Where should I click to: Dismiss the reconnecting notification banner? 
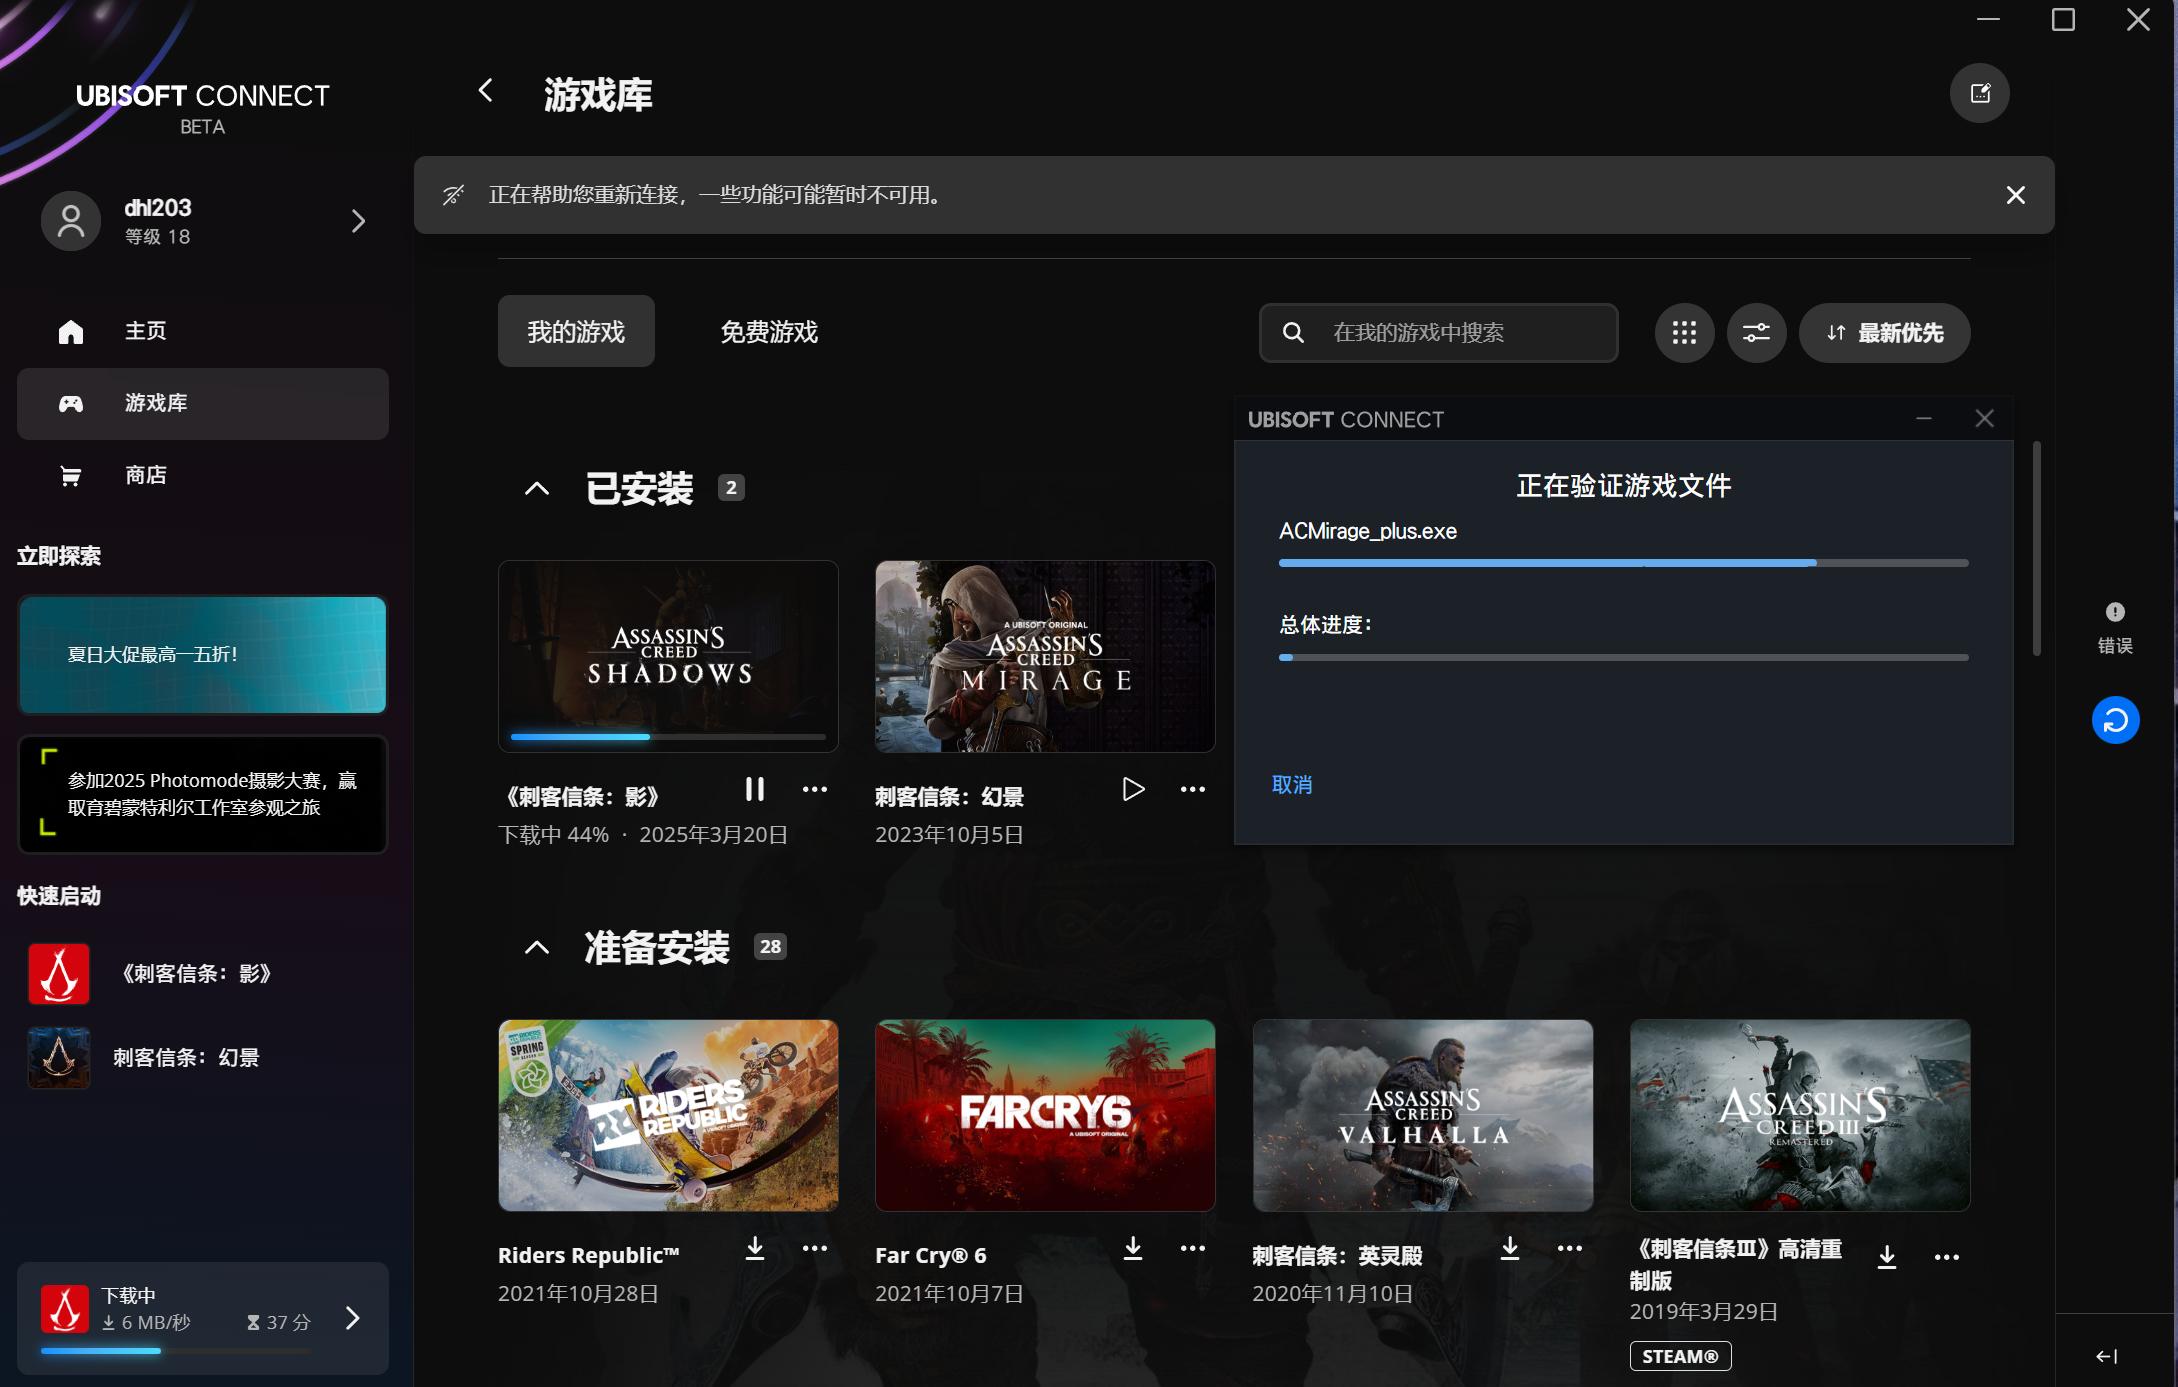(x=2015, y=195)
